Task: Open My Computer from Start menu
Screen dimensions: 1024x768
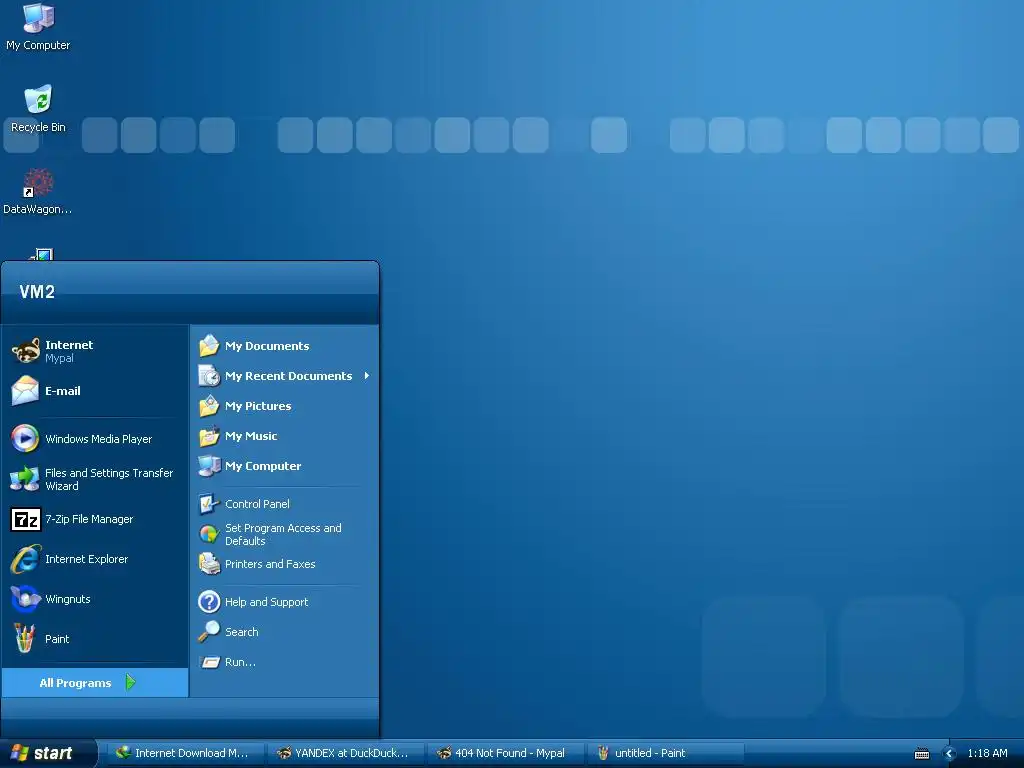Action: 284,466
